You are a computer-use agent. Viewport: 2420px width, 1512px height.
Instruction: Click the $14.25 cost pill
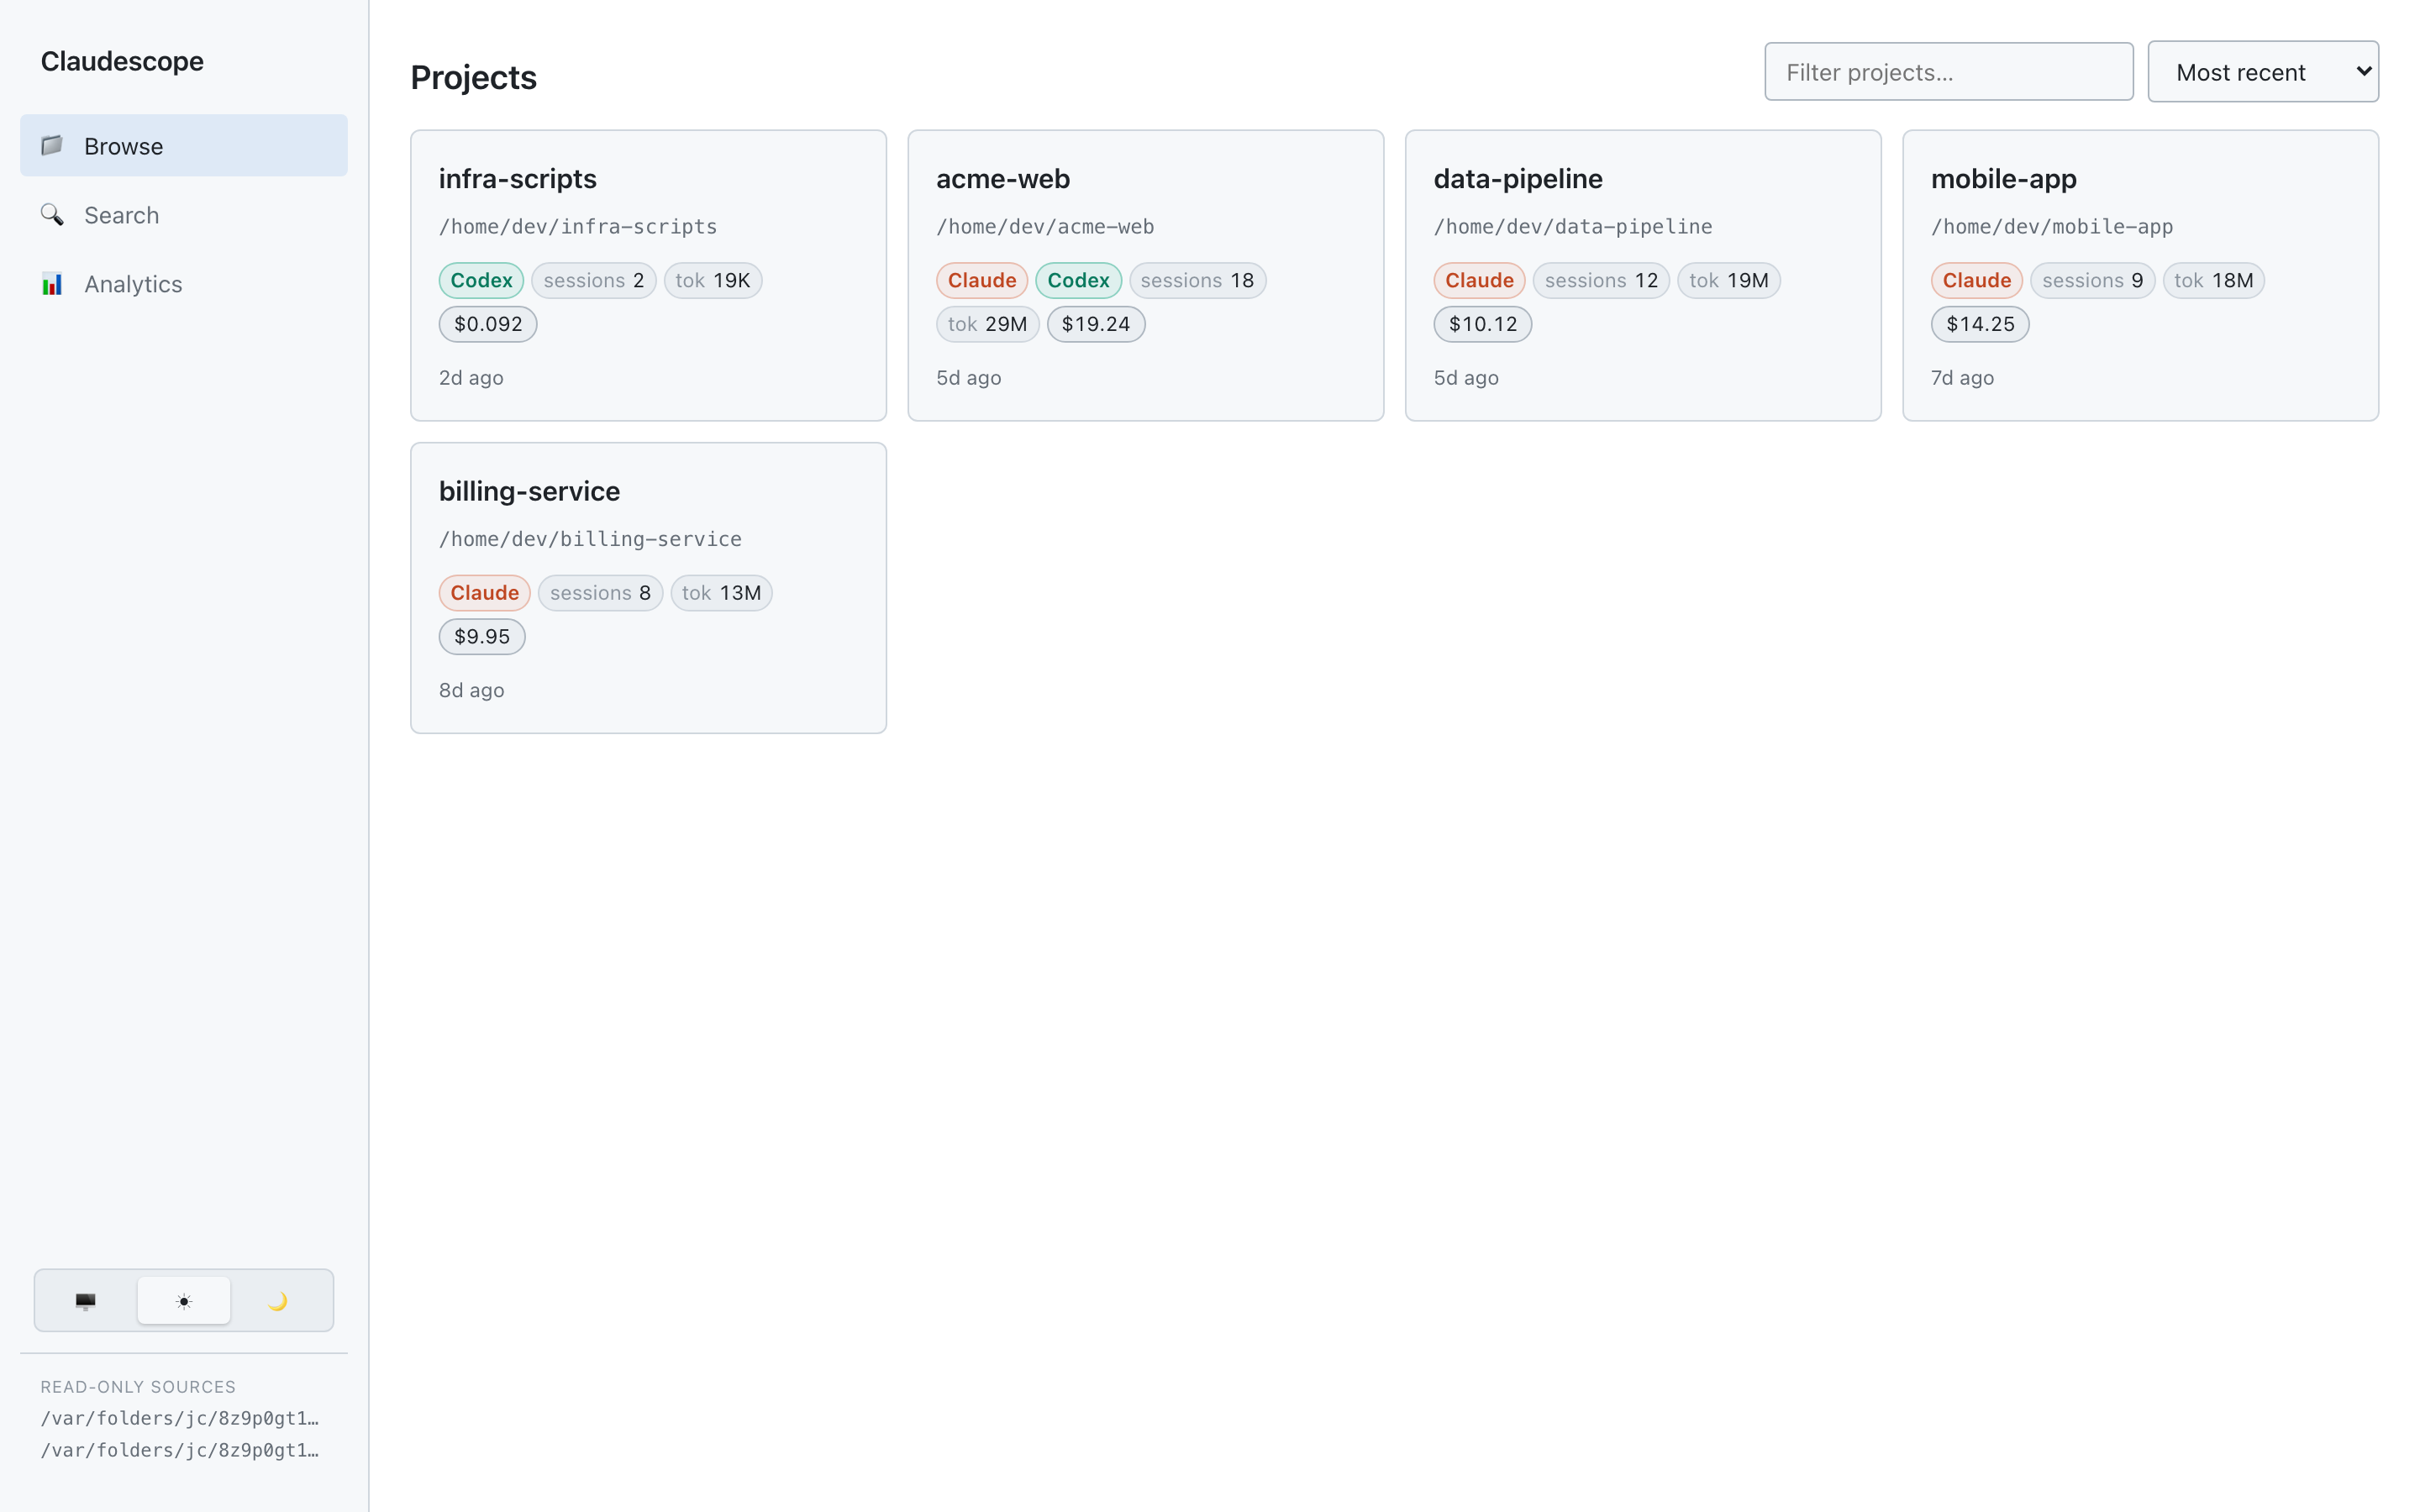[x=1980, y=324]
